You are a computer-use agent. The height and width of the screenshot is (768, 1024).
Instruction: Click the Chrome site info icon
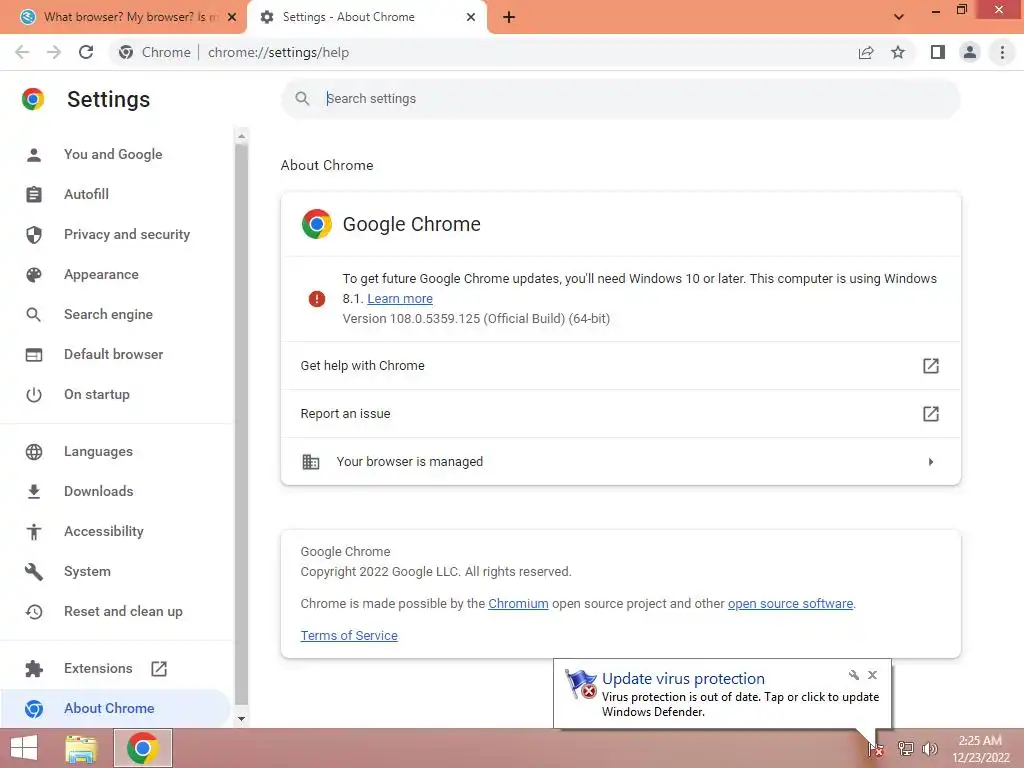click(x=126, y=52)
